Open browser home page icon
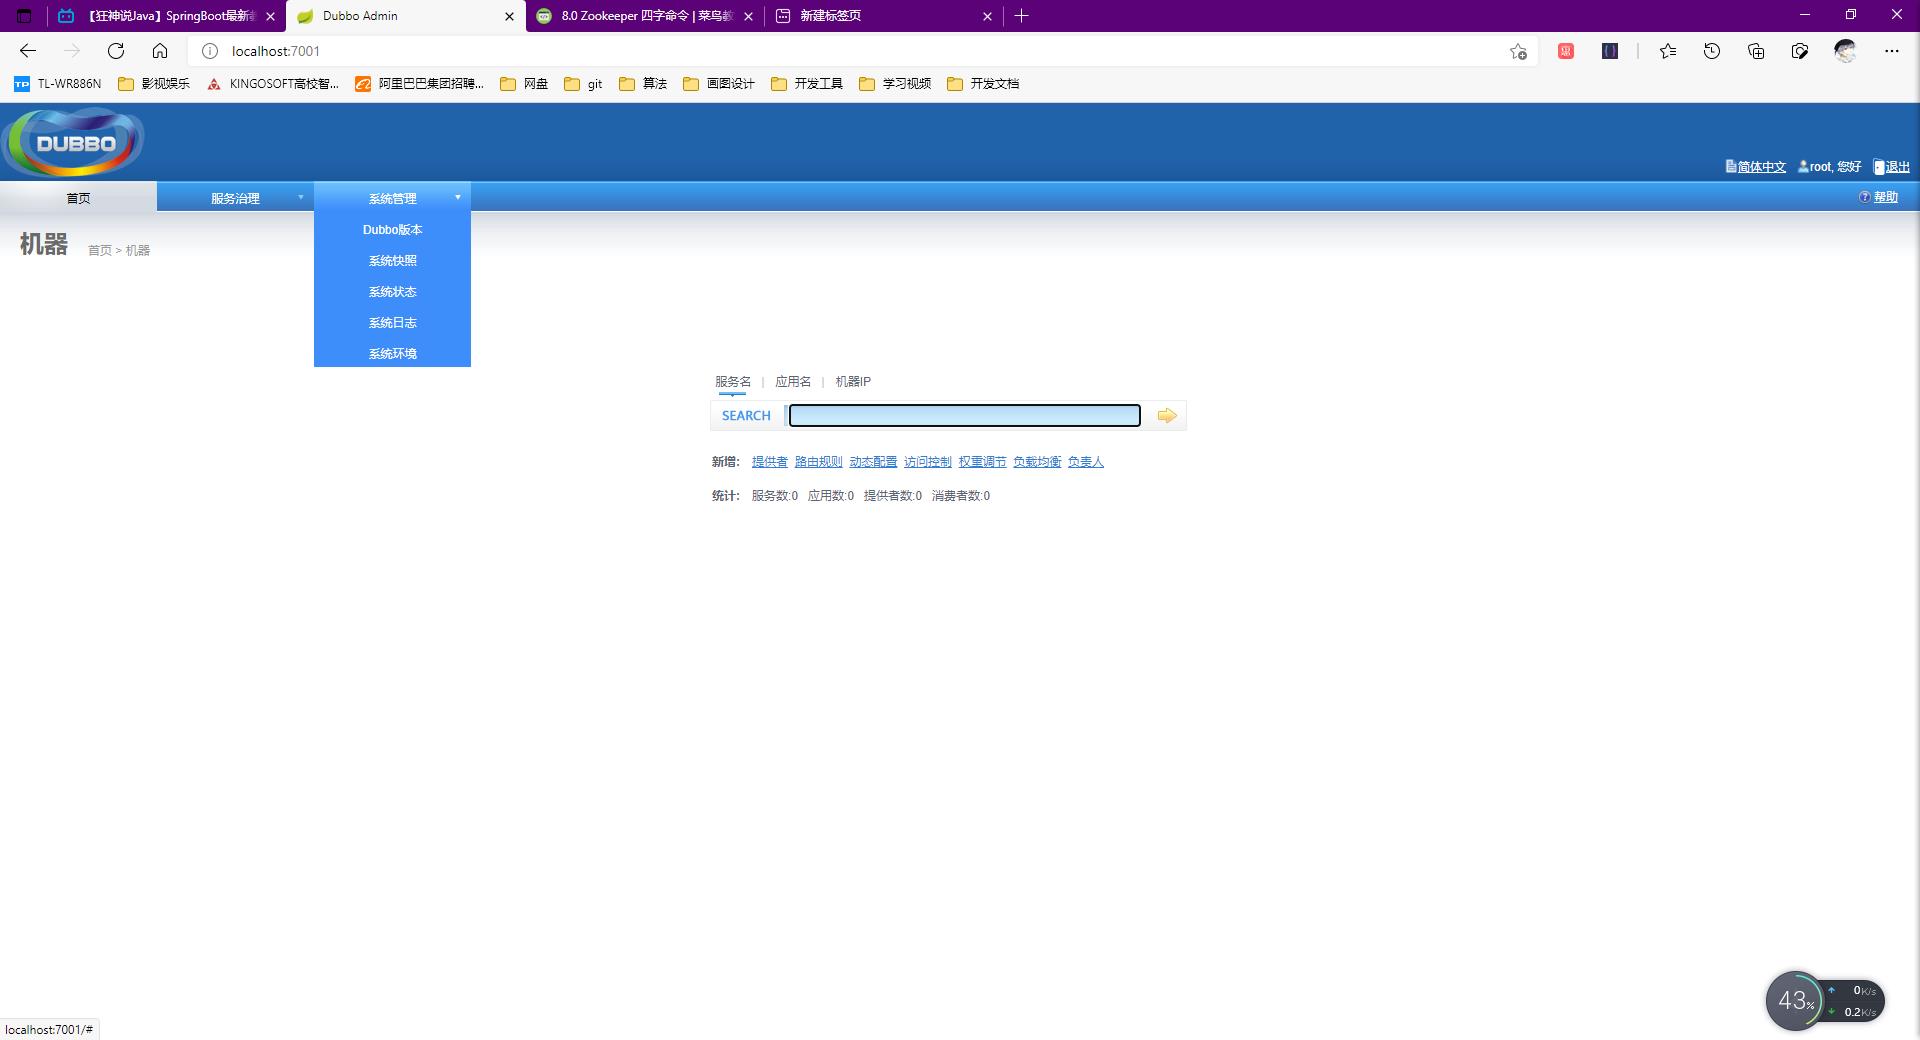 pyautogui.click(x=160, y=51)
